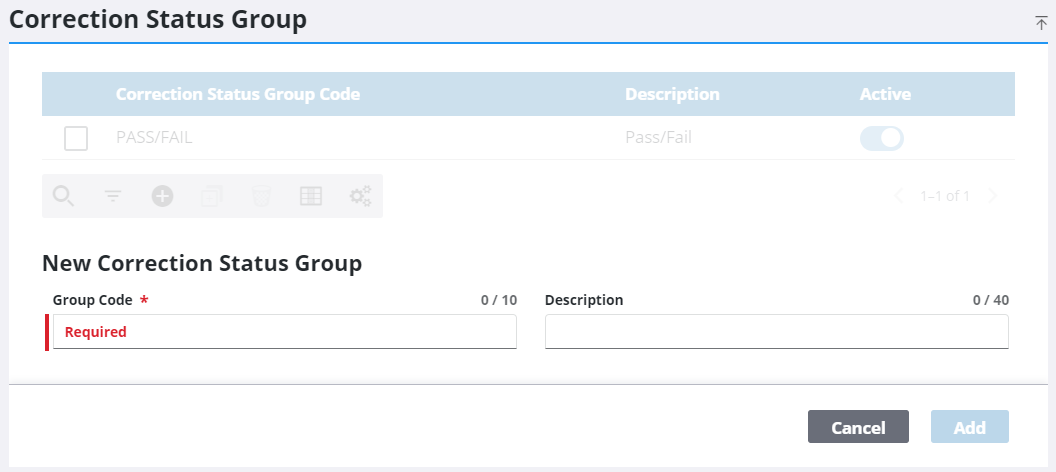Check the PASS/FAIL row checkbox
Viewport: 1056px width, 472px height.
pyautogui.click(x=76, y=138)
